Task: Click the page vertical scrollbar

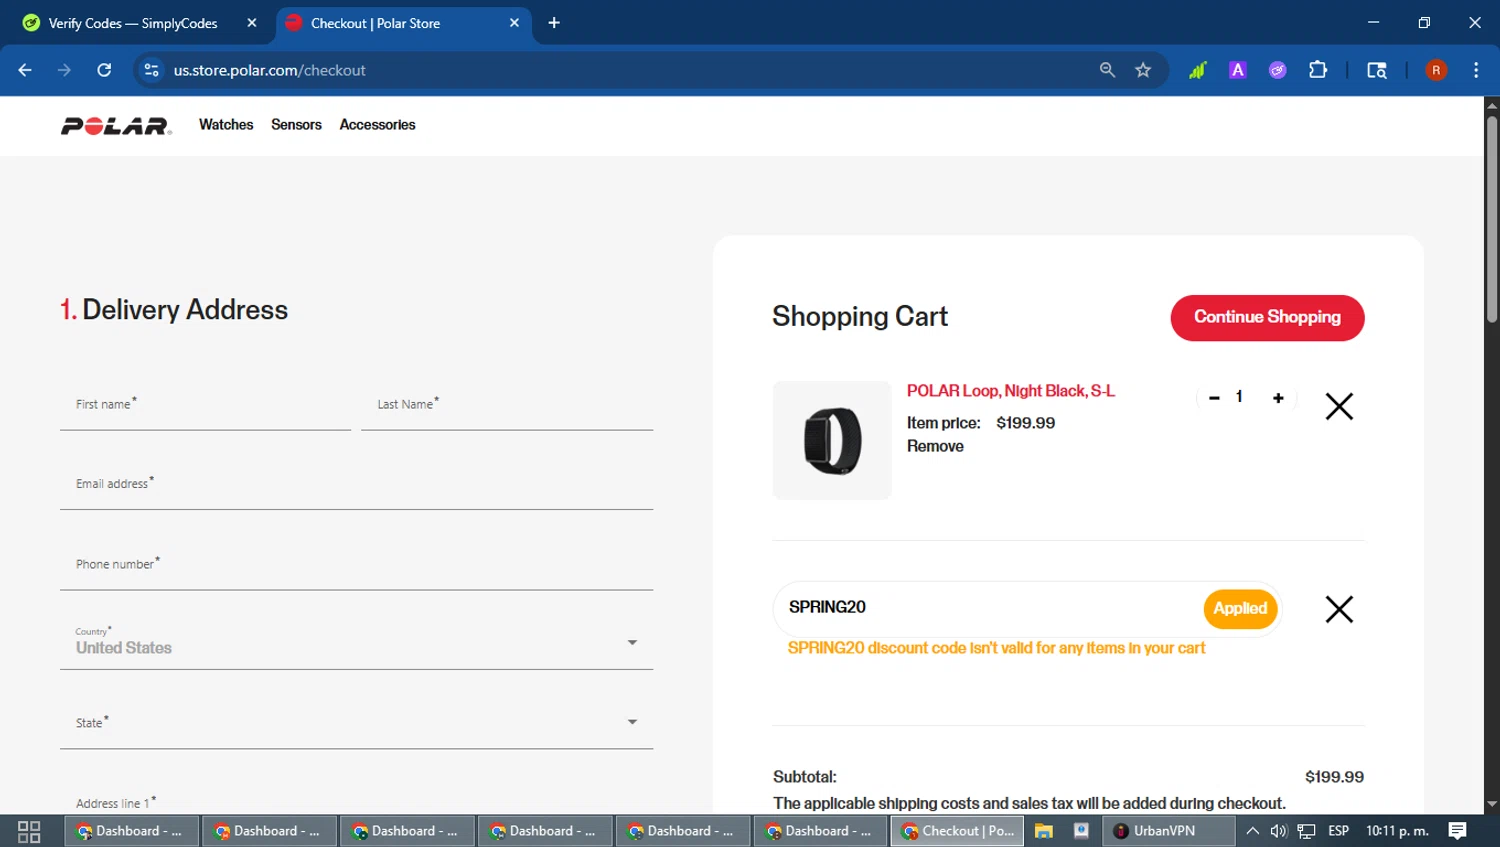Action: [x=1492, y=220]
